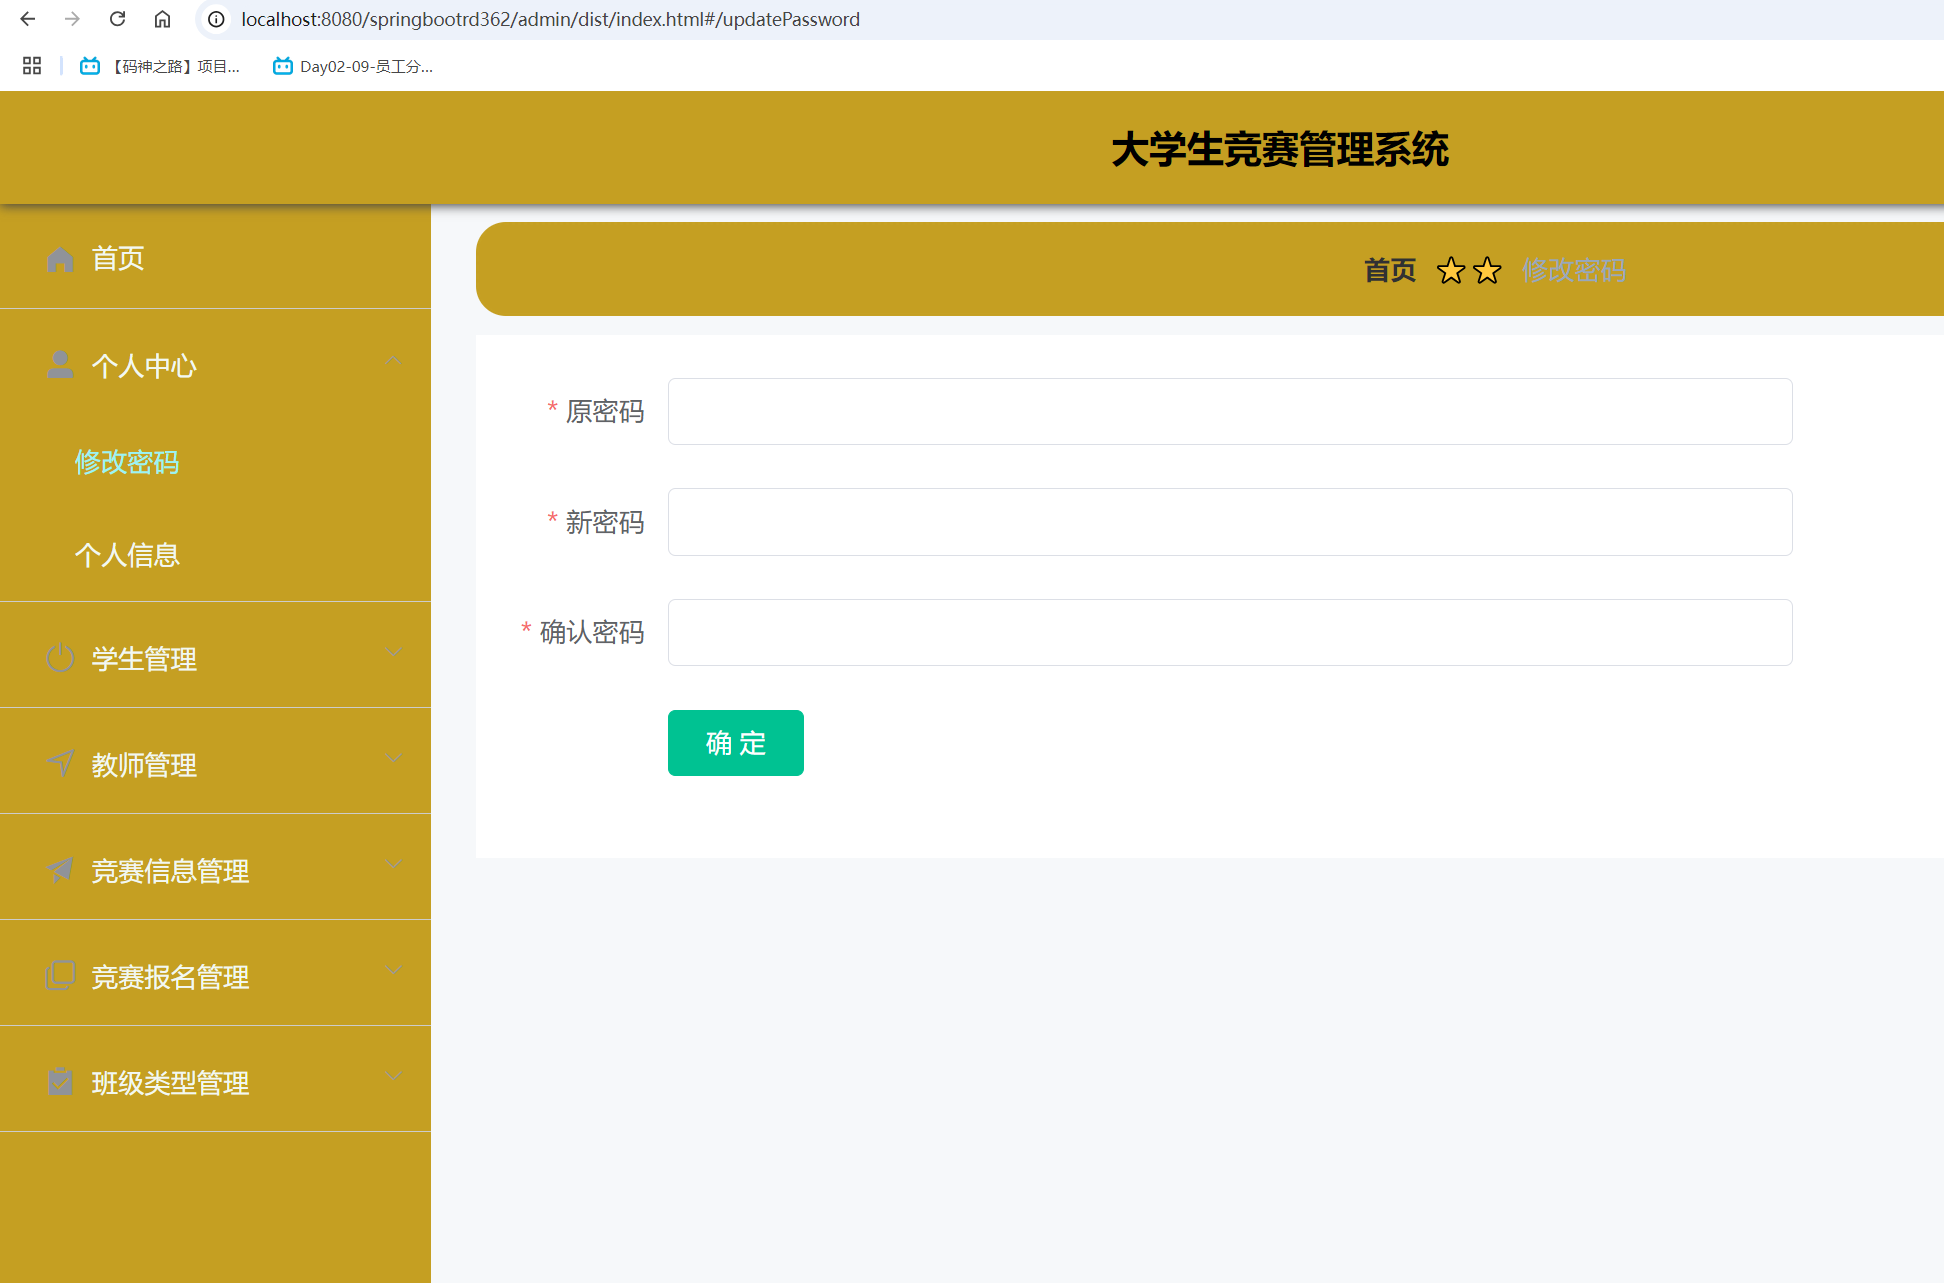Click the document icon beside 竞赛报名管理
This screenshot has height=1283, width=1944.
60,976
